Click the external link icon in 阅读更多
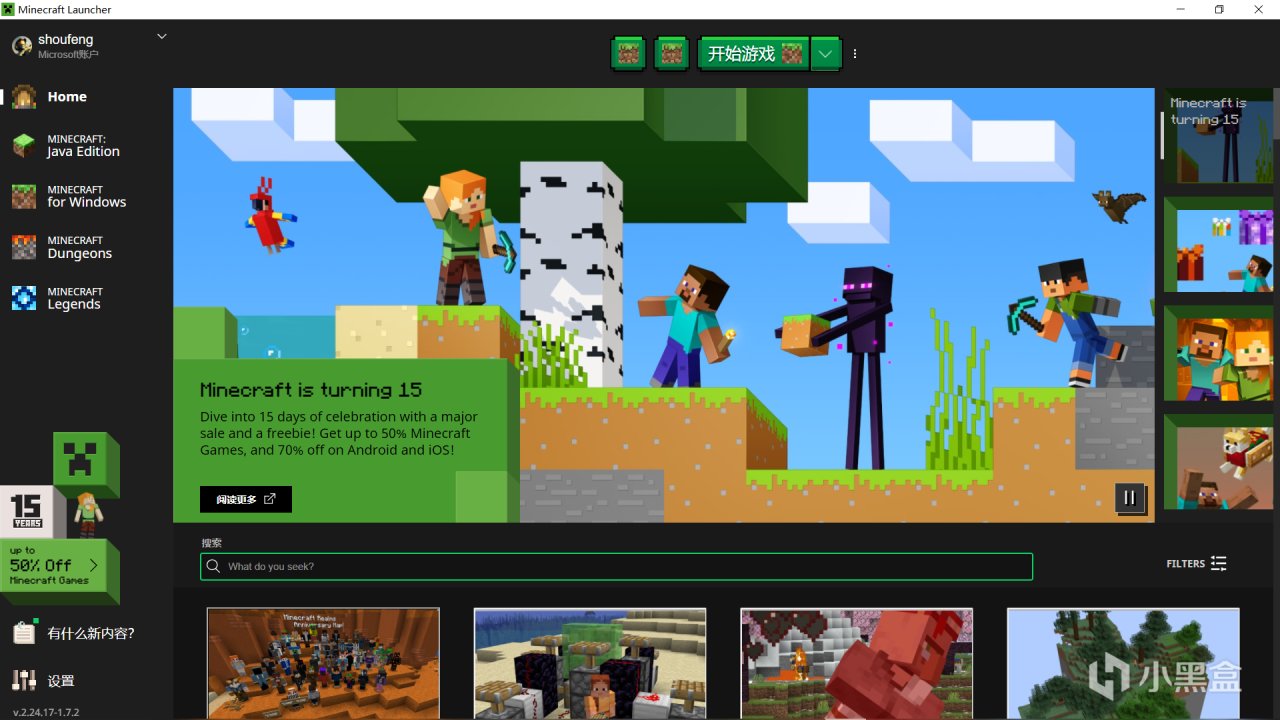This screenshot has height=720, width=1280. (270, 499)
